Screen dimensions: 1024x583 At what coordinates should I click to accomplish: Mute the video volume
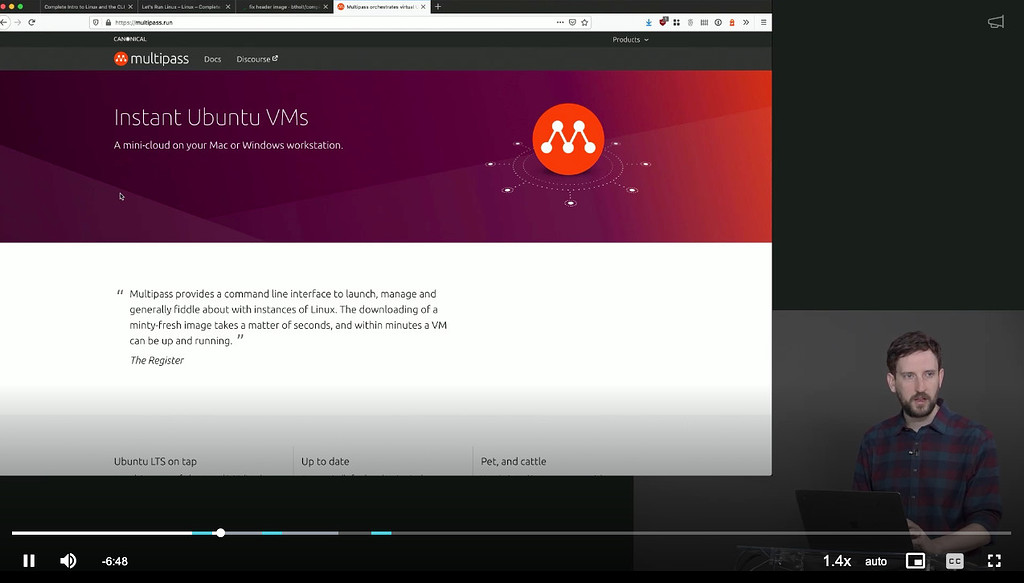tap(67, 560)
